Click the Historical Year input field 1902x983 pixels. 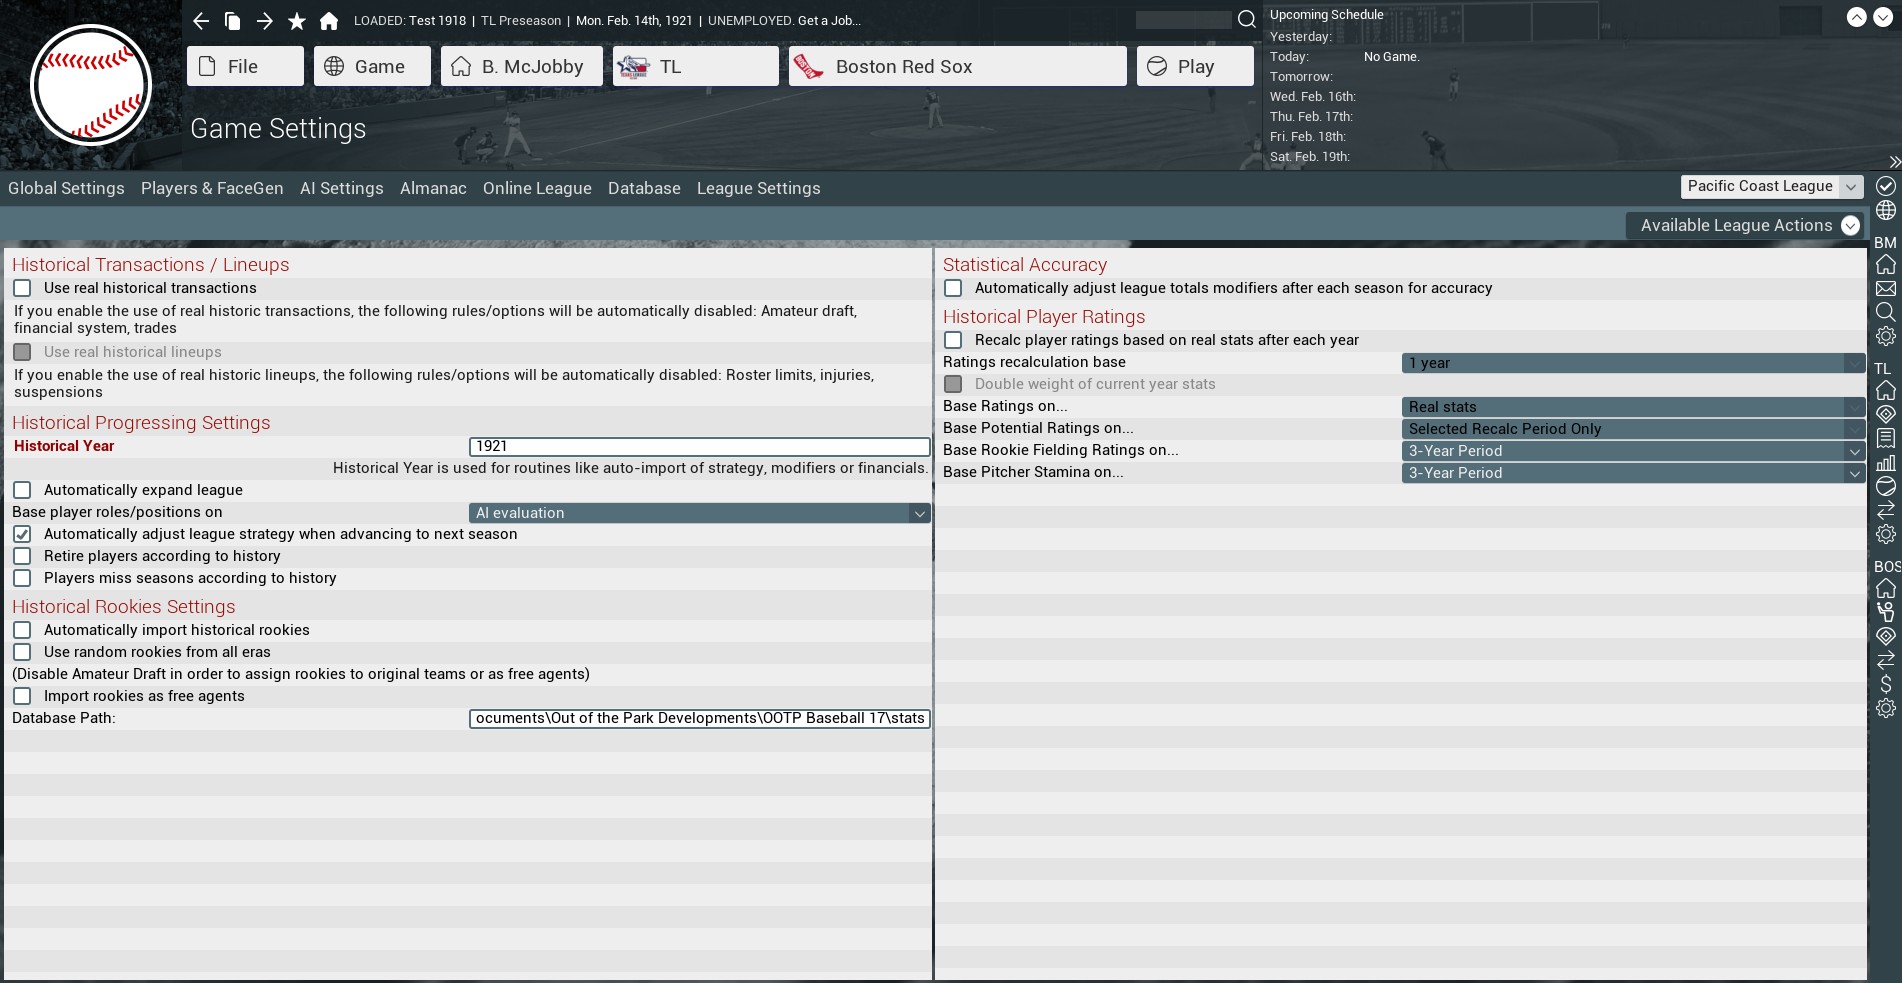click(699, 447)
